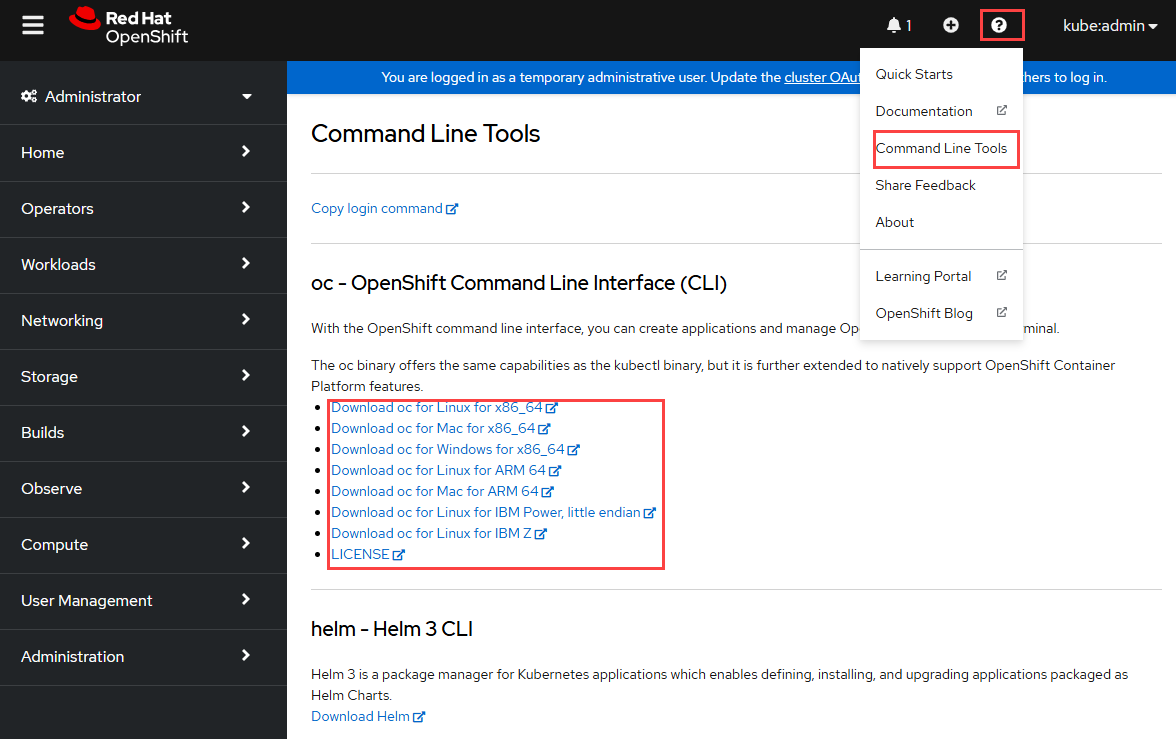The image size is (1176, 739).
Task: Click the notification count badge
Action: pos(908,24)
